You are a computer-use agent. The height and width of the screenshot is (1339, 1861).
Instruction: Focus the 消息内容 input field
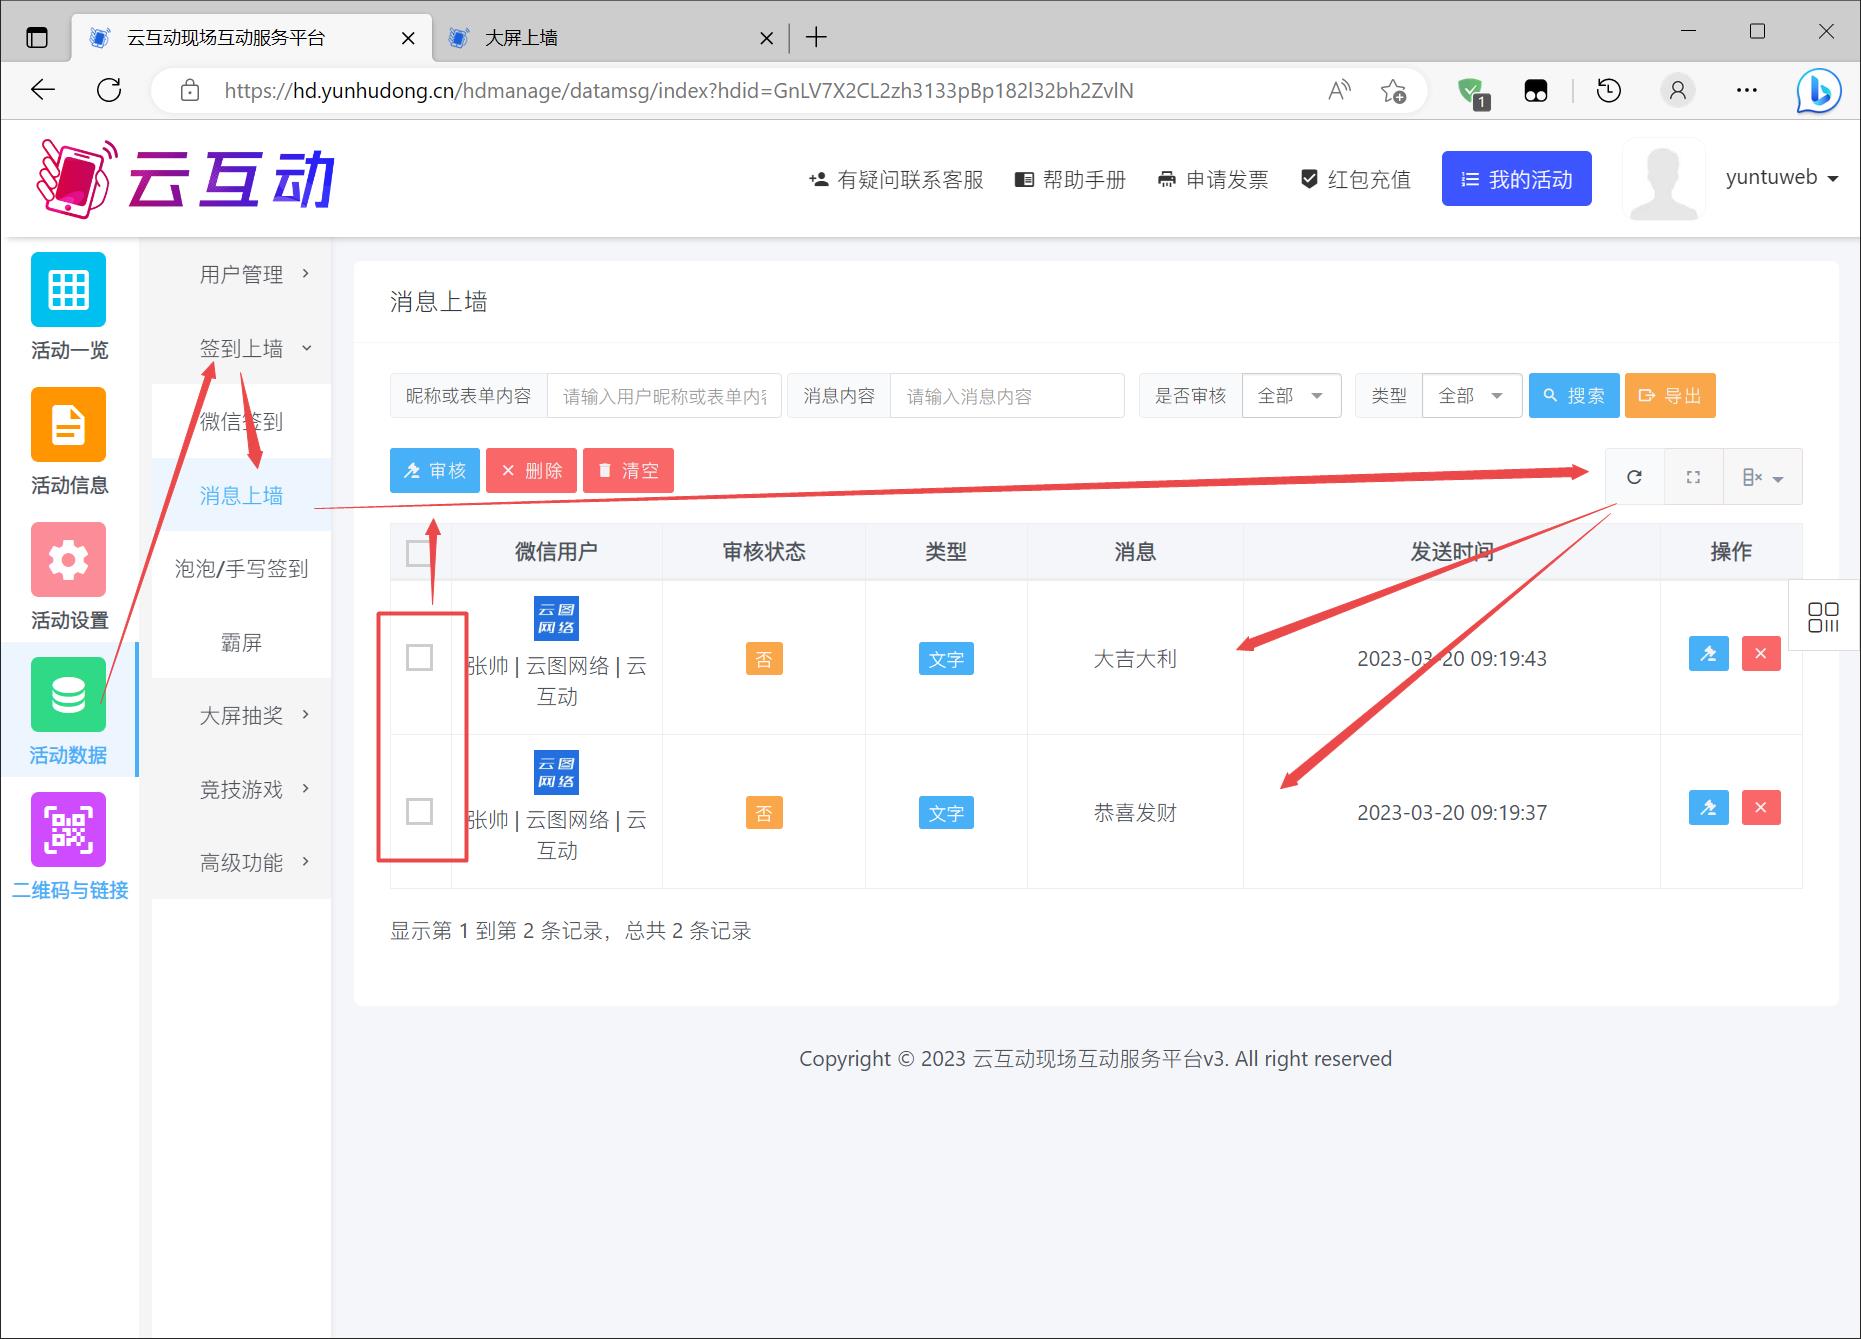[1006, 396]
